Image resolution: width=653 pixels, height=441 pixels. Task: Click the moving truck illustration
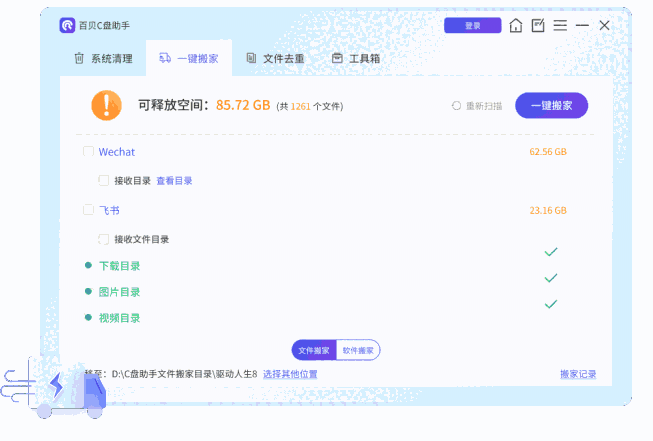pos(54,389)
